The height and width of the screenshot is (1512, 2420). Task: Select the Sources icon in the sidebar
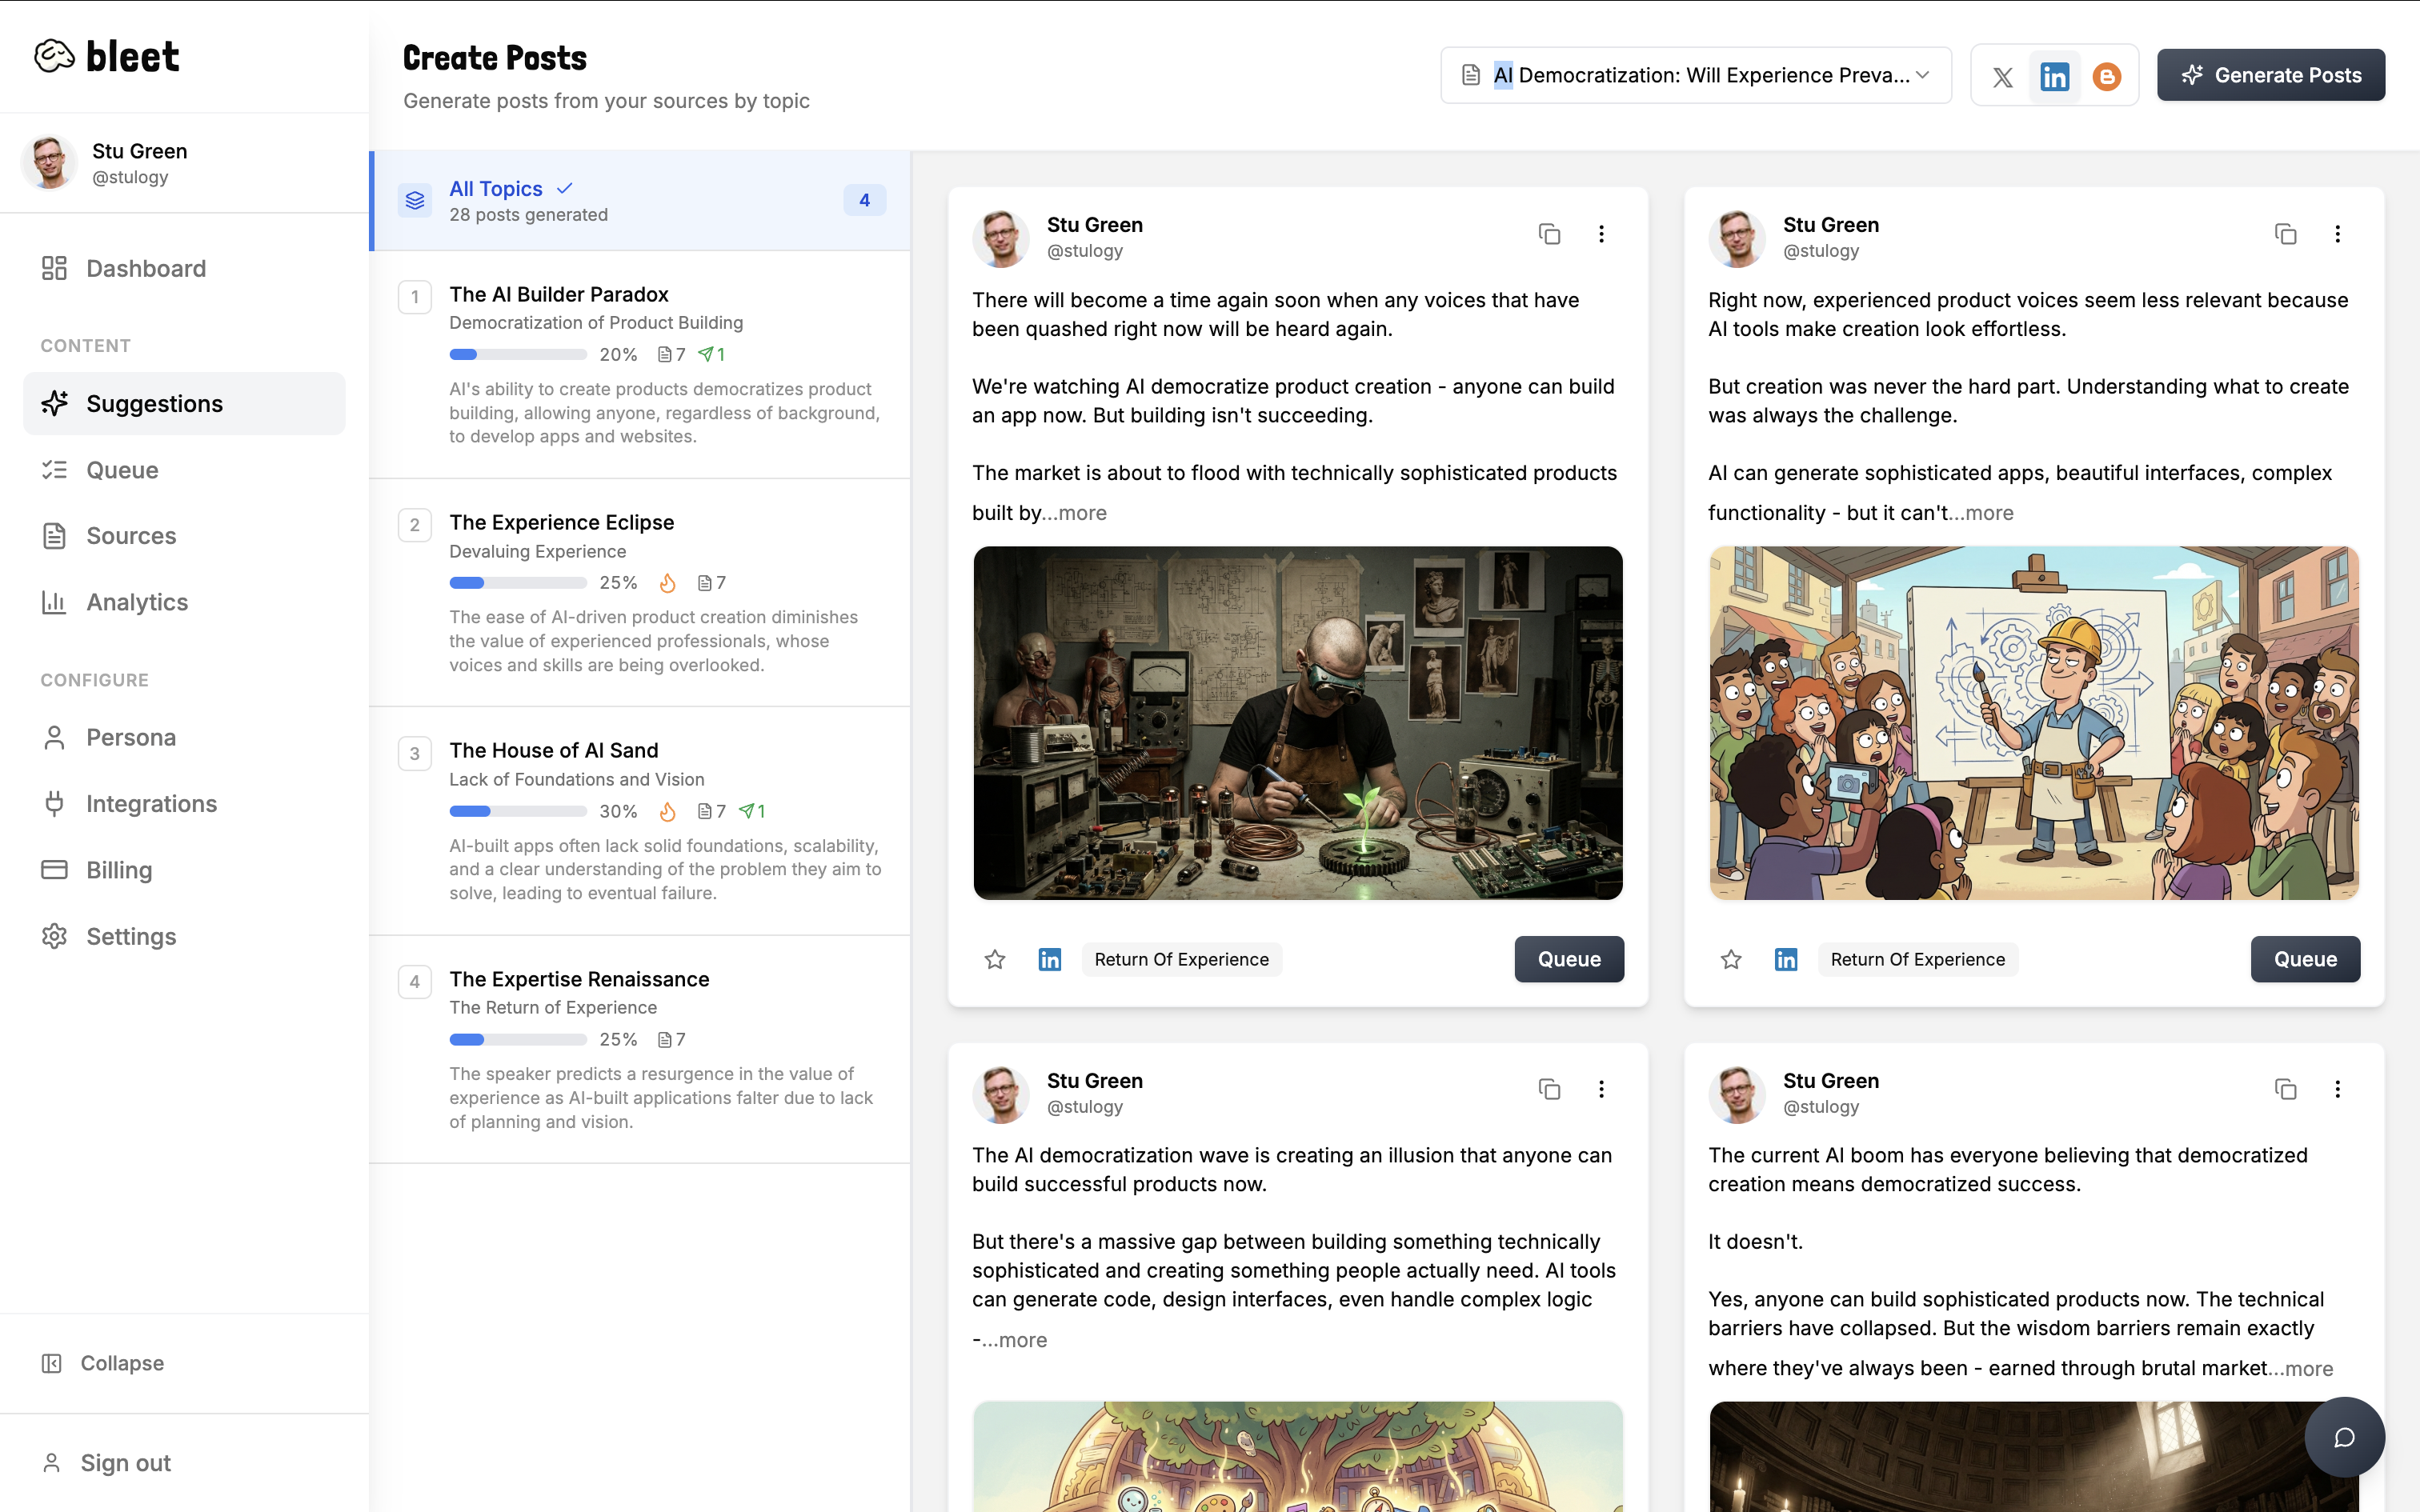(55, 536)
